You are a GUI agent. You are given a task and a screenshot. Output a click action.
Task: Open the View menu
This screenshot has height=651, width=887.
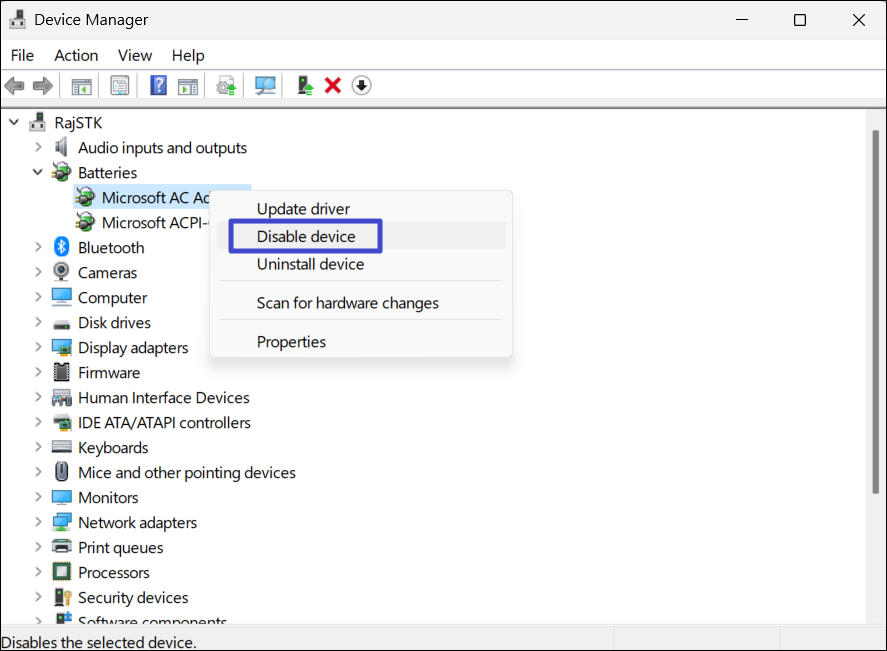(x=135, y=55)
